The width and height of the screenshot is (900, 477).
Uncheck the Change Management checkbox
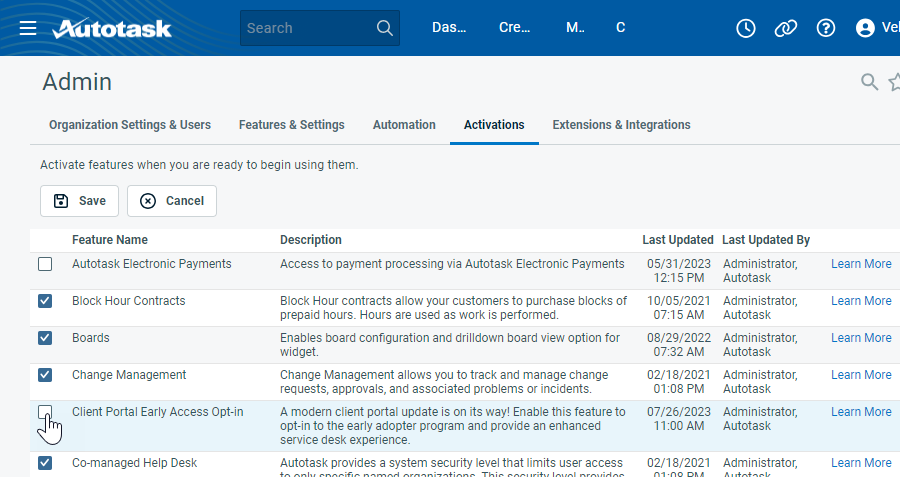[x=45, y=375]
